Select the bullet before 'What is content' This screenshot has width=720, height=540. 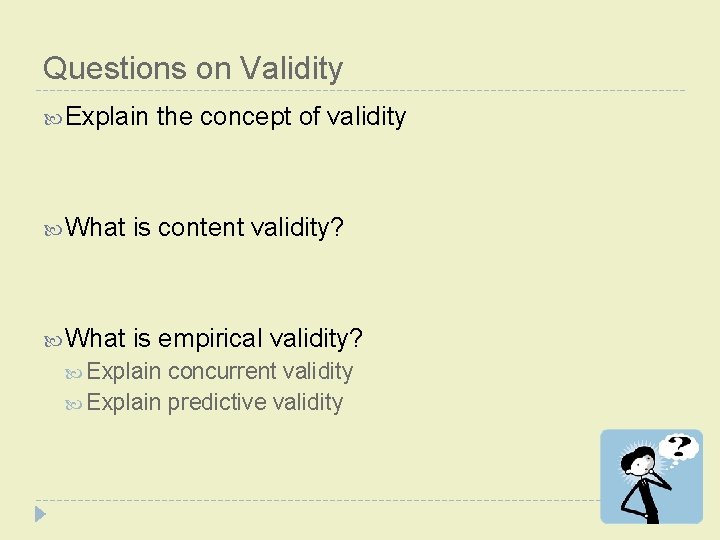(53, 229)
